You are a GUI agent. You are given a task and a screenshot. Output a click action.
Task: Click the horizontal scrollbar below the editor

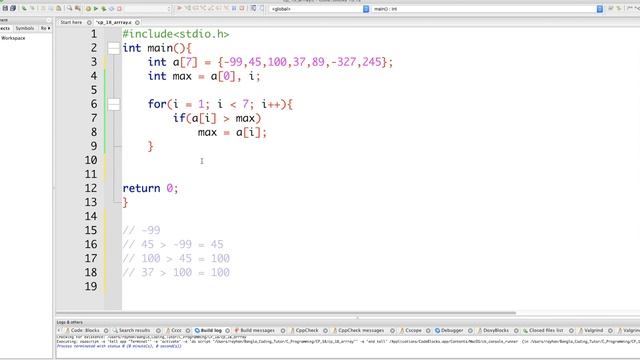pos(286,313)
